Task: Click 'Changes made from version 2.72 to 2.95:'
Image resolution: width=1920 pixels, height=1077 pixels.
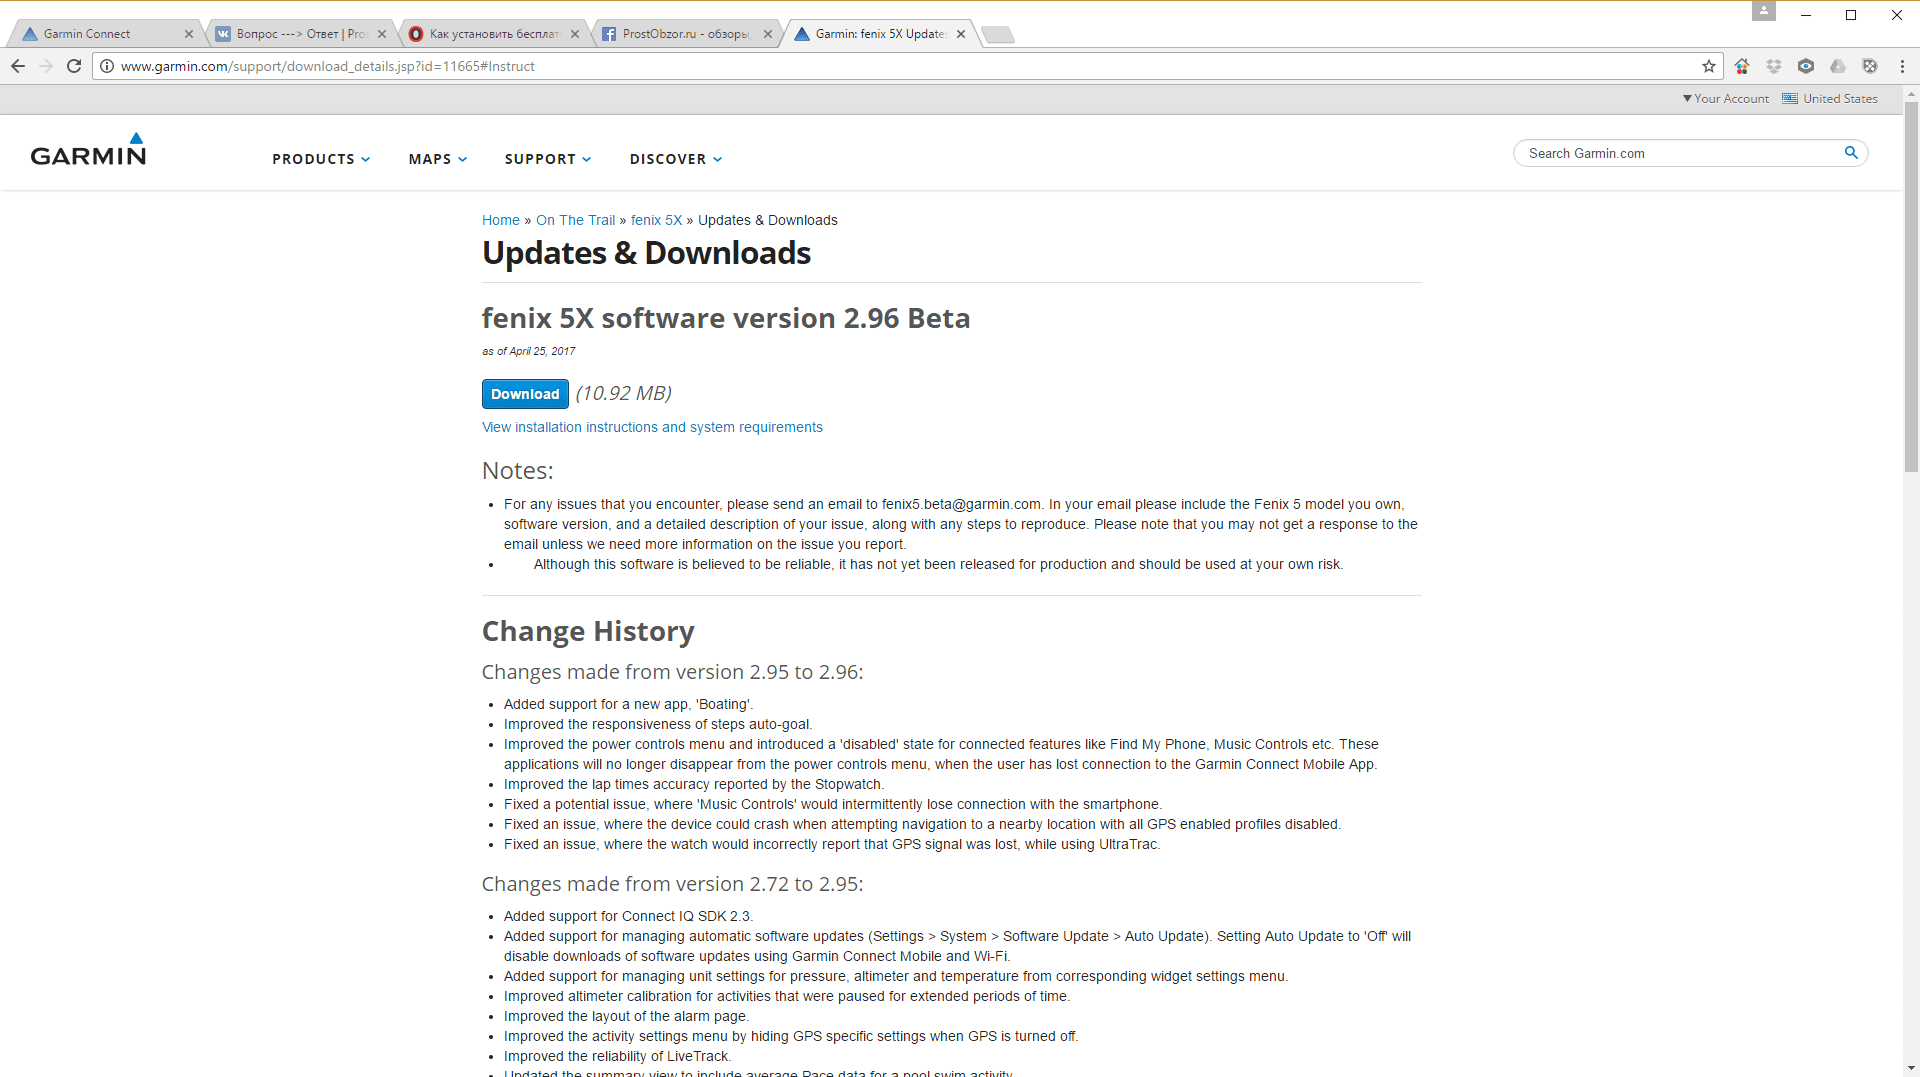Action: pos(672,884)
